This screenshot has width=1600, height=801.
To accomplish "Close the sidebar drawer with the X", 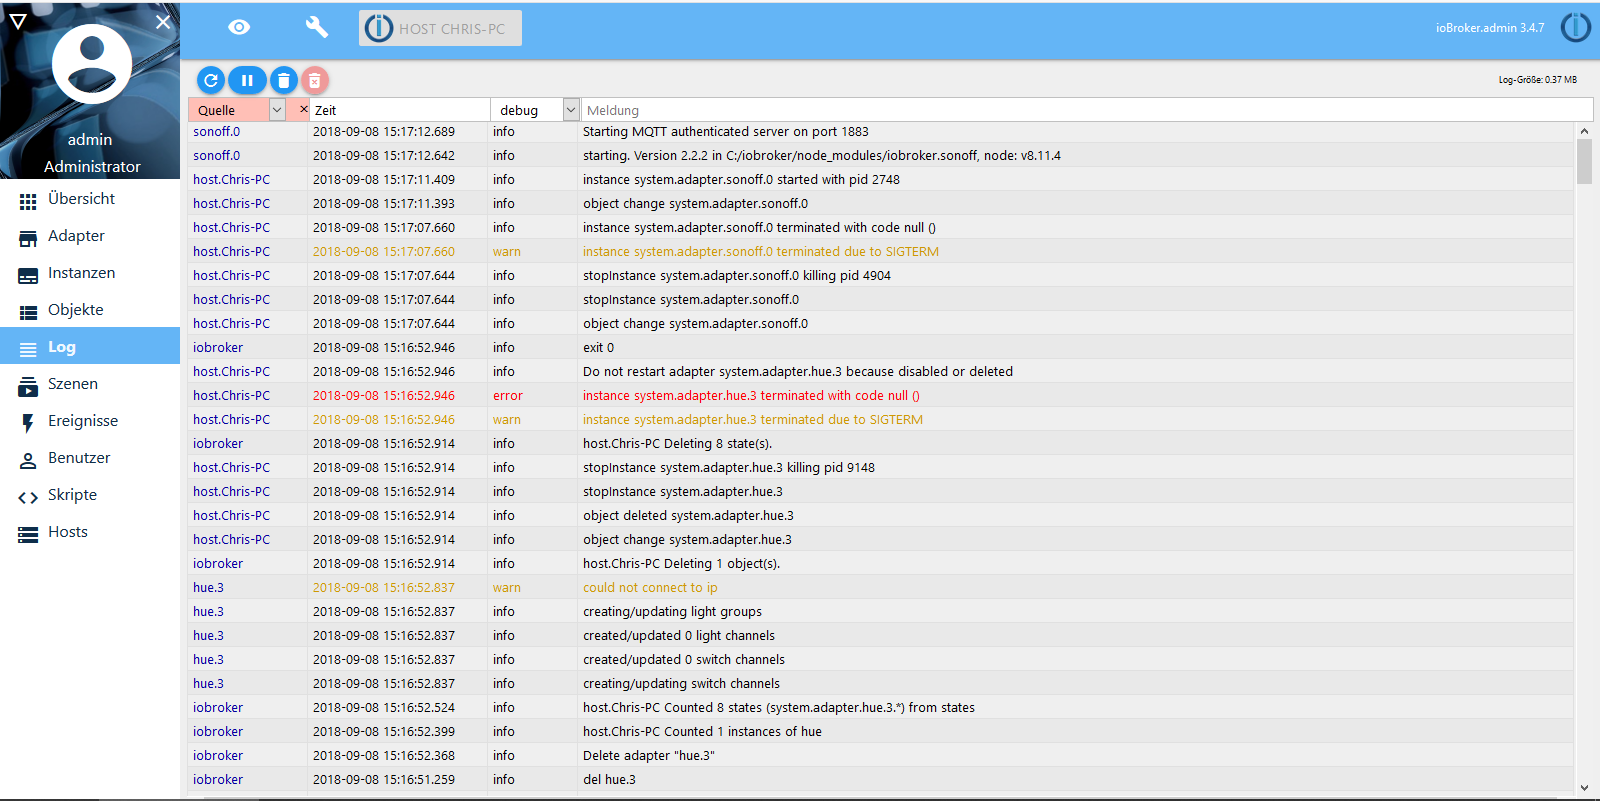I will click(163, 21).
